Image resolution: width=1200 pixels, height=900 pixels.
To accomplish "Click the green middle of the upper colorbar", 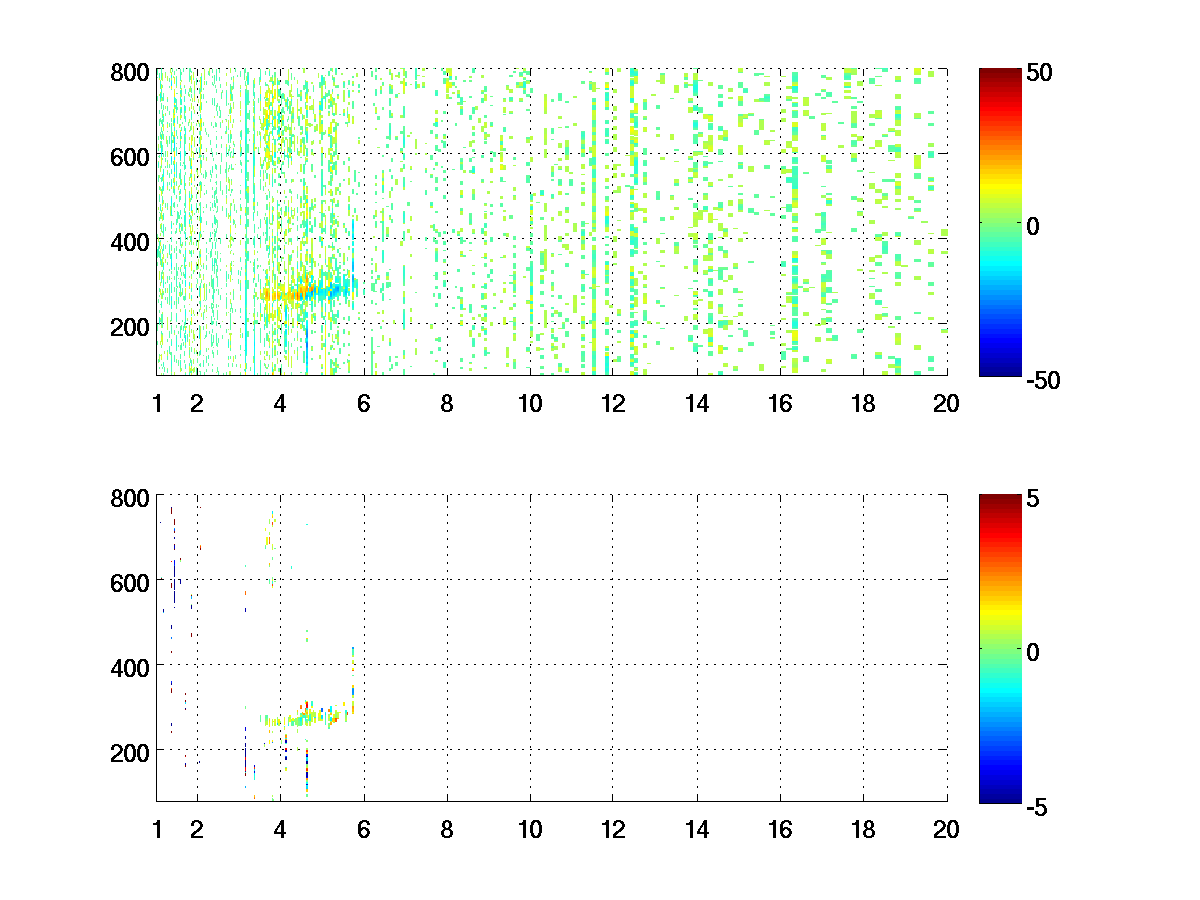I will click(1000, 224).
